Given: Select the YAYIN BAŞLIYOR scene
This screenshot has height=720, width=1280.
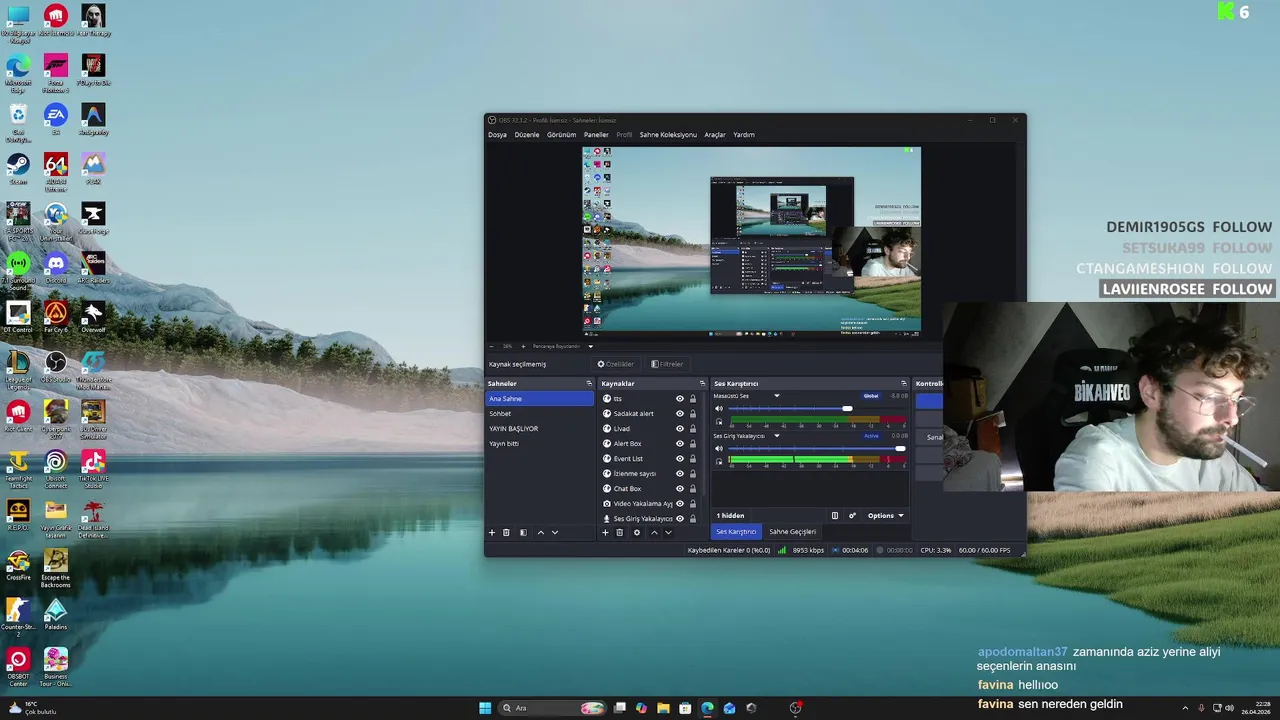Looking at the screenshot, I should coord(540,428).
